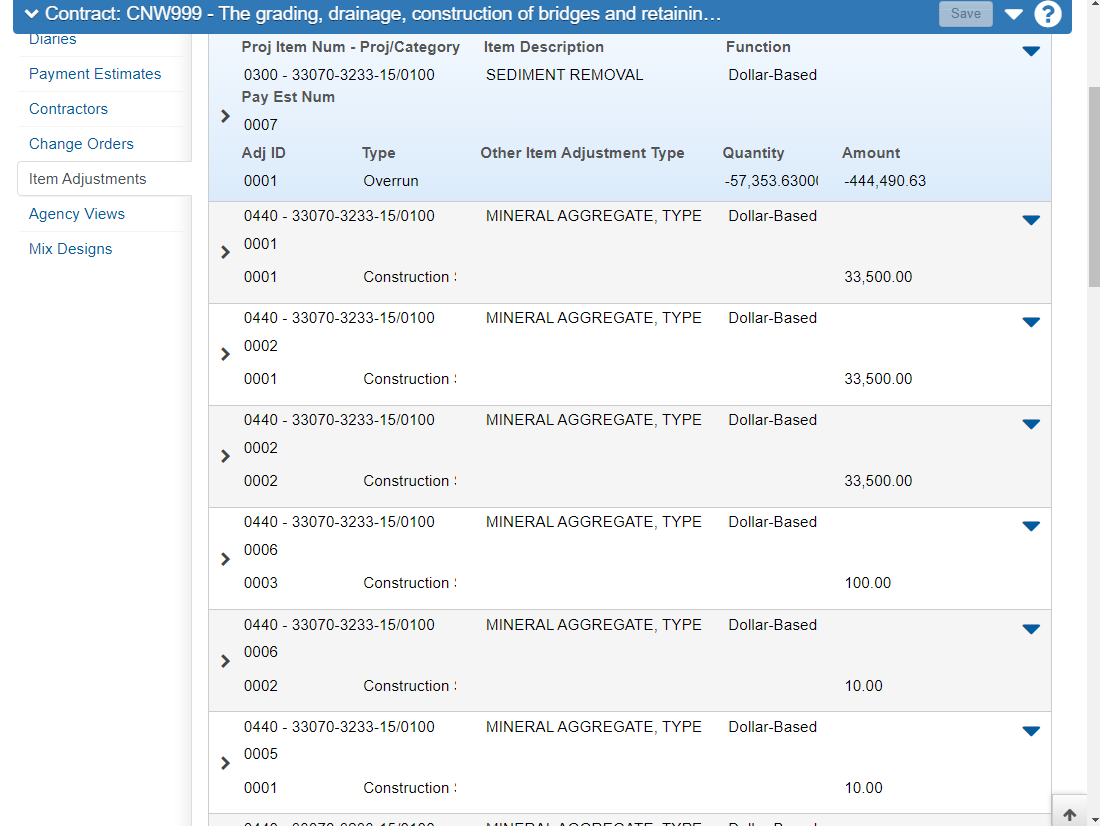Click the Adj ID column header
The image size is (1100, 826).
pyautogui.click(x=263, y=153)
